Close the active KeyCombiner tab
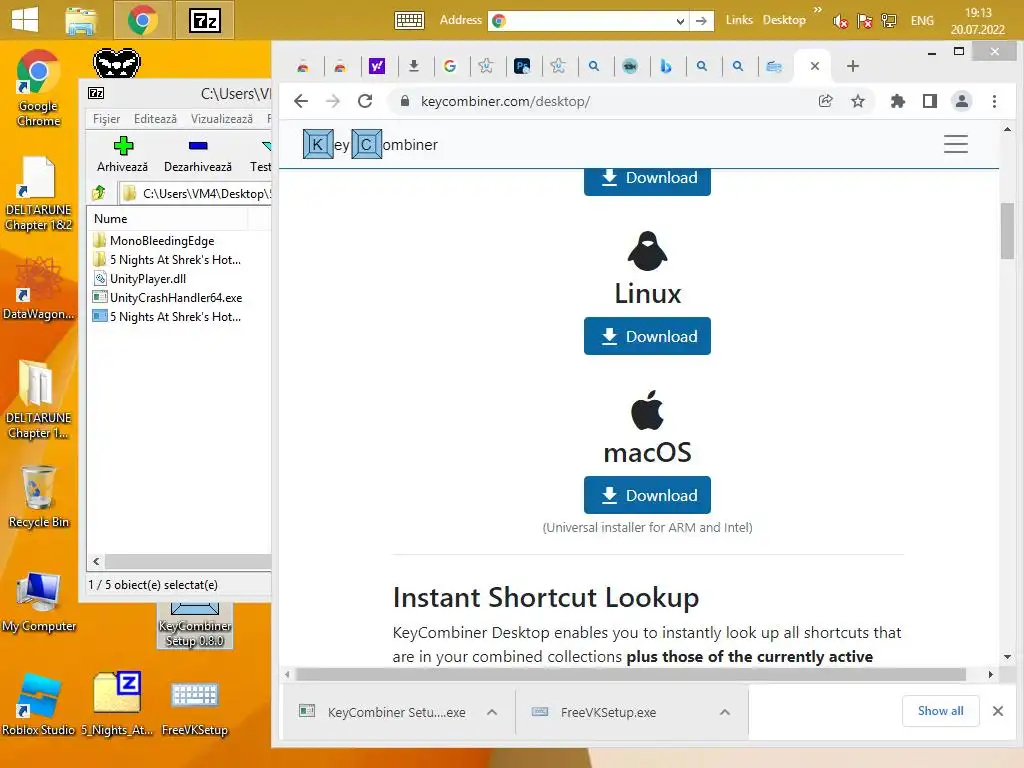This screenshot has height=768, width=1024. [814, 66]
